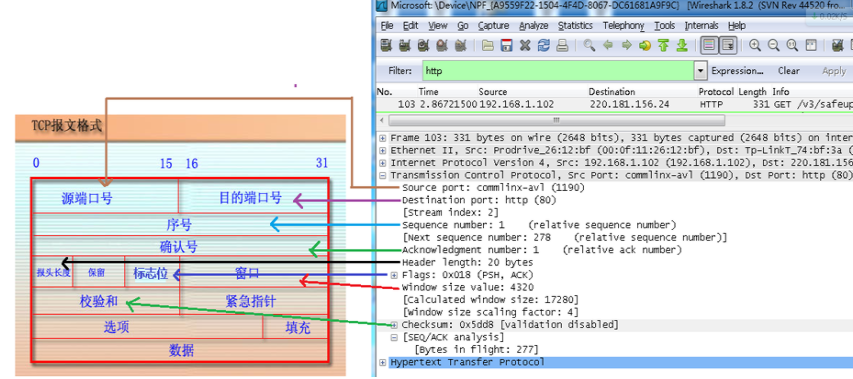Open the Telephony menu
This screenshot has width=853, height=379.
(623, 26)
